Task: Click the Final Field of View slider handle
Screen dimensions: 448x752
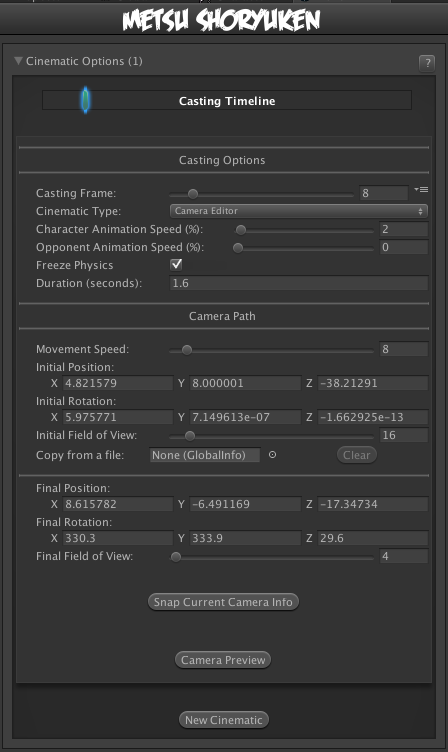Action: tap(176, 557)
